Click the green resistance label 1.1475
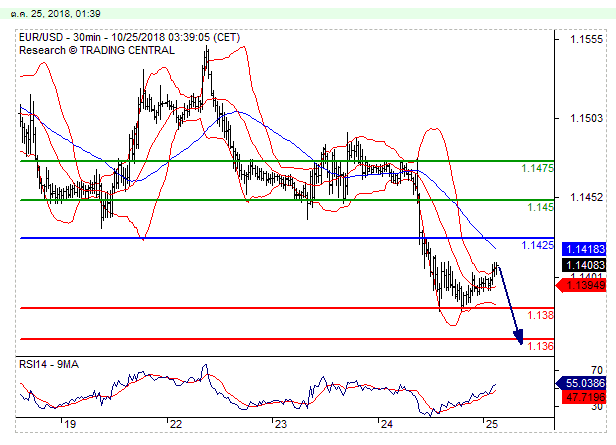Screen dimensions: 616x445 click(537, 168)
